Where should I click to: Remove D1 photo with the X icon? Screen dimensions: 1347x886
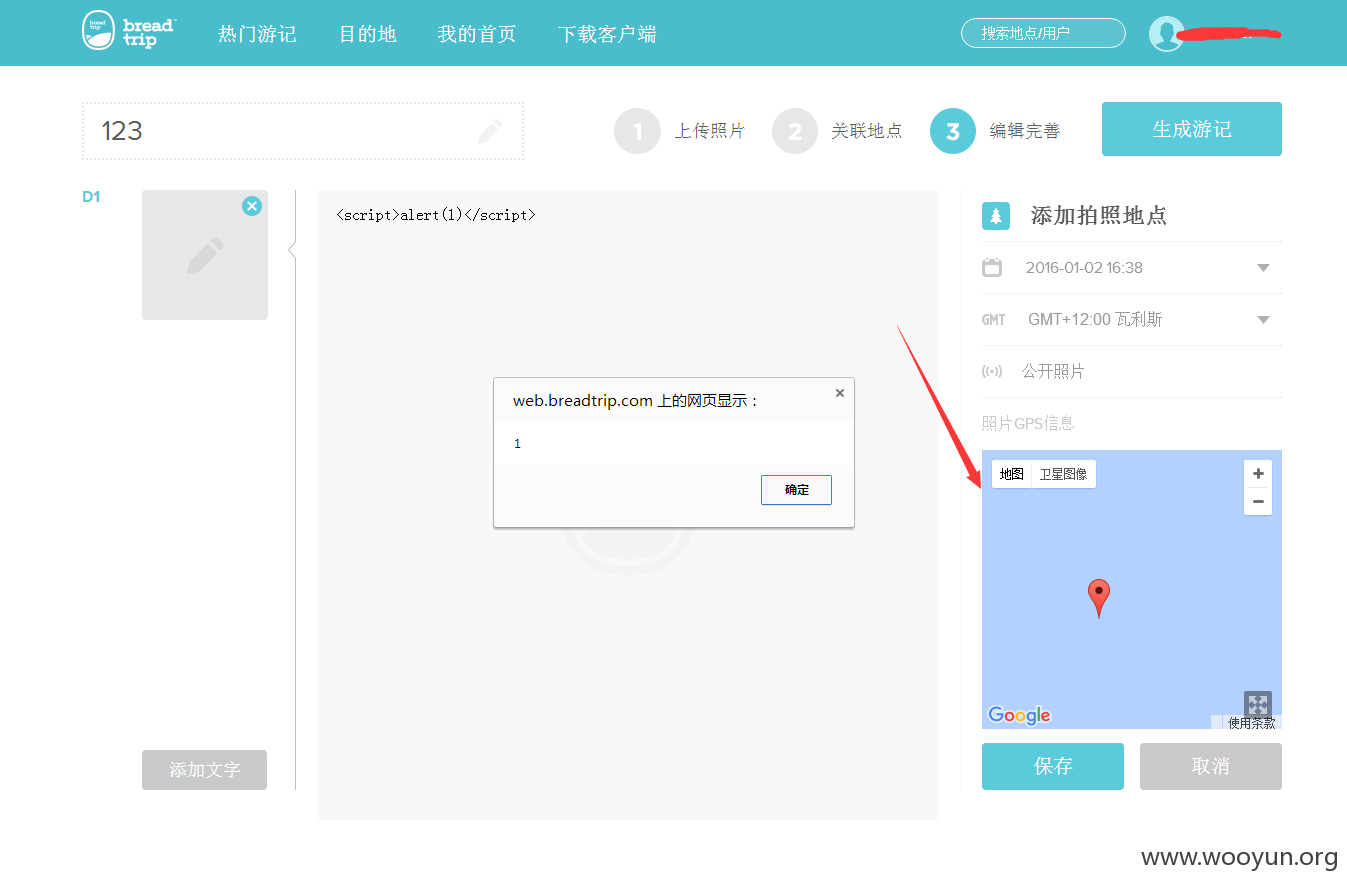(252, 205)
